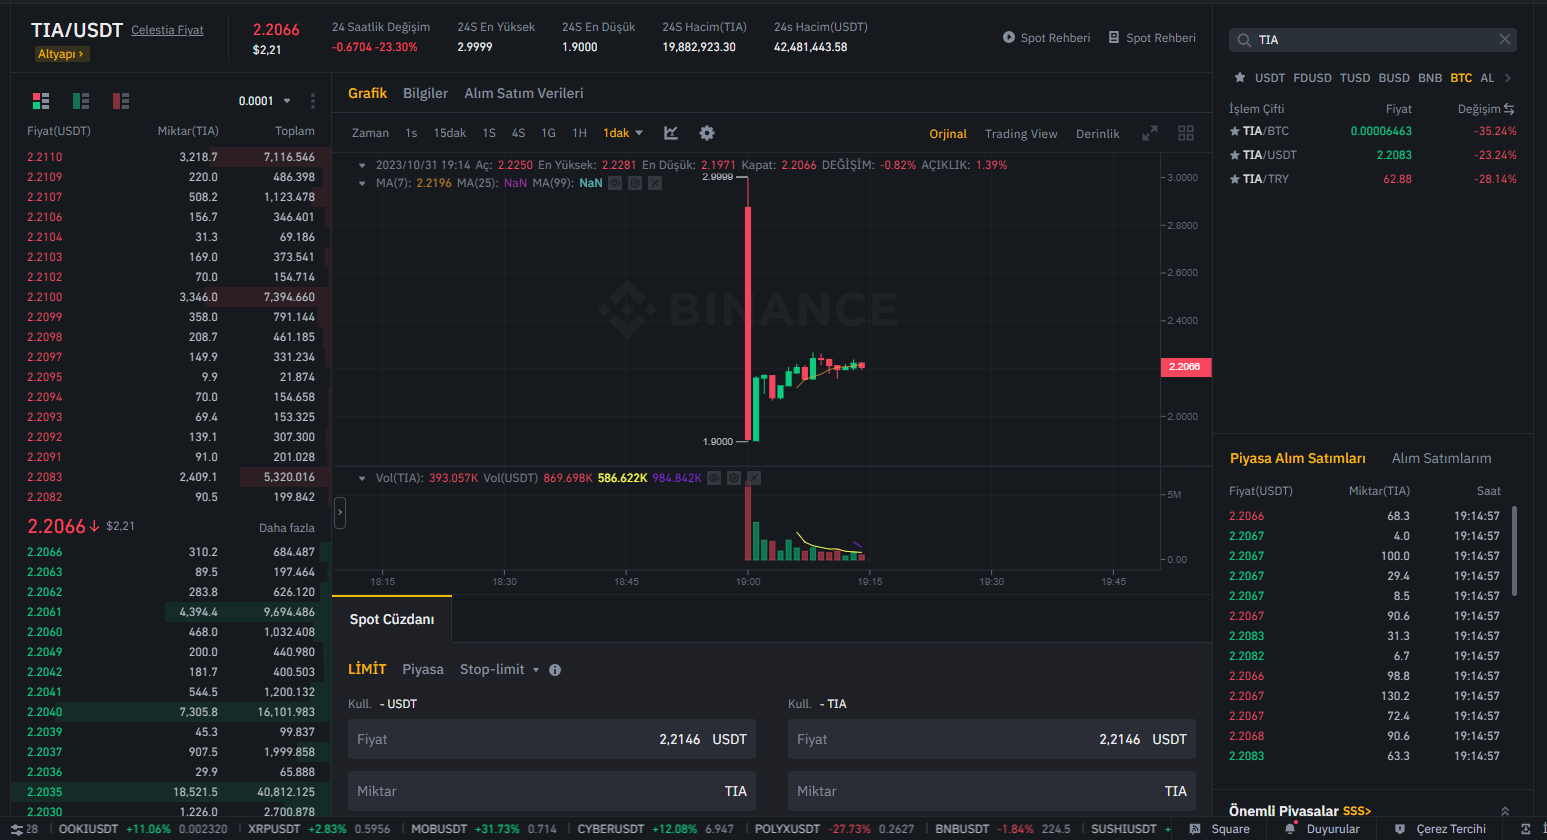Open volume indicator settings icon
This screenshot has height=840, width=1547.
click(734, 478)
